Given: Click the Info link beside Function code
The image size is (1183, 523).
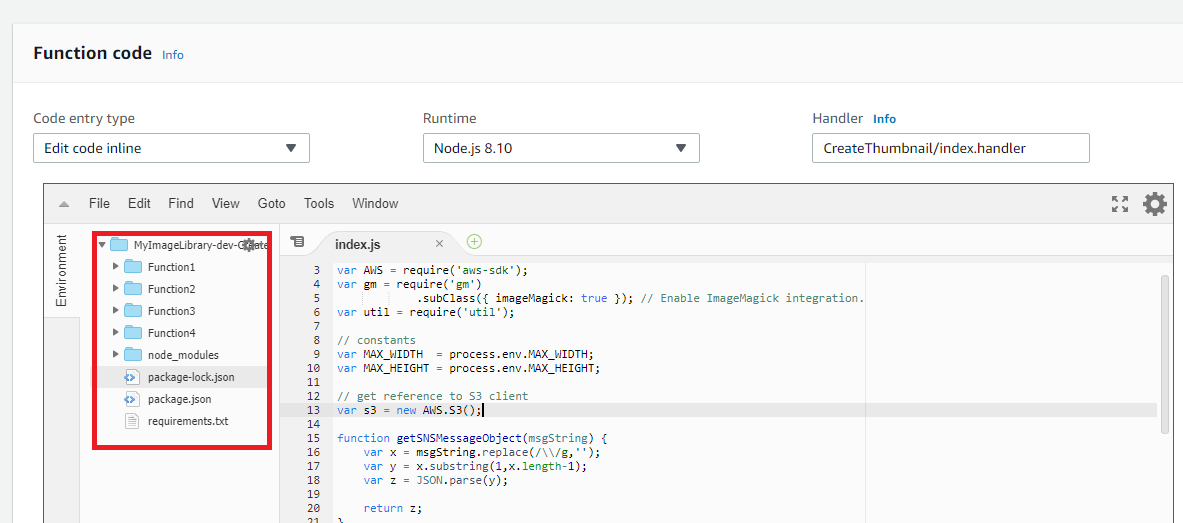Looking at the screenshot, I should click(173, 55).
